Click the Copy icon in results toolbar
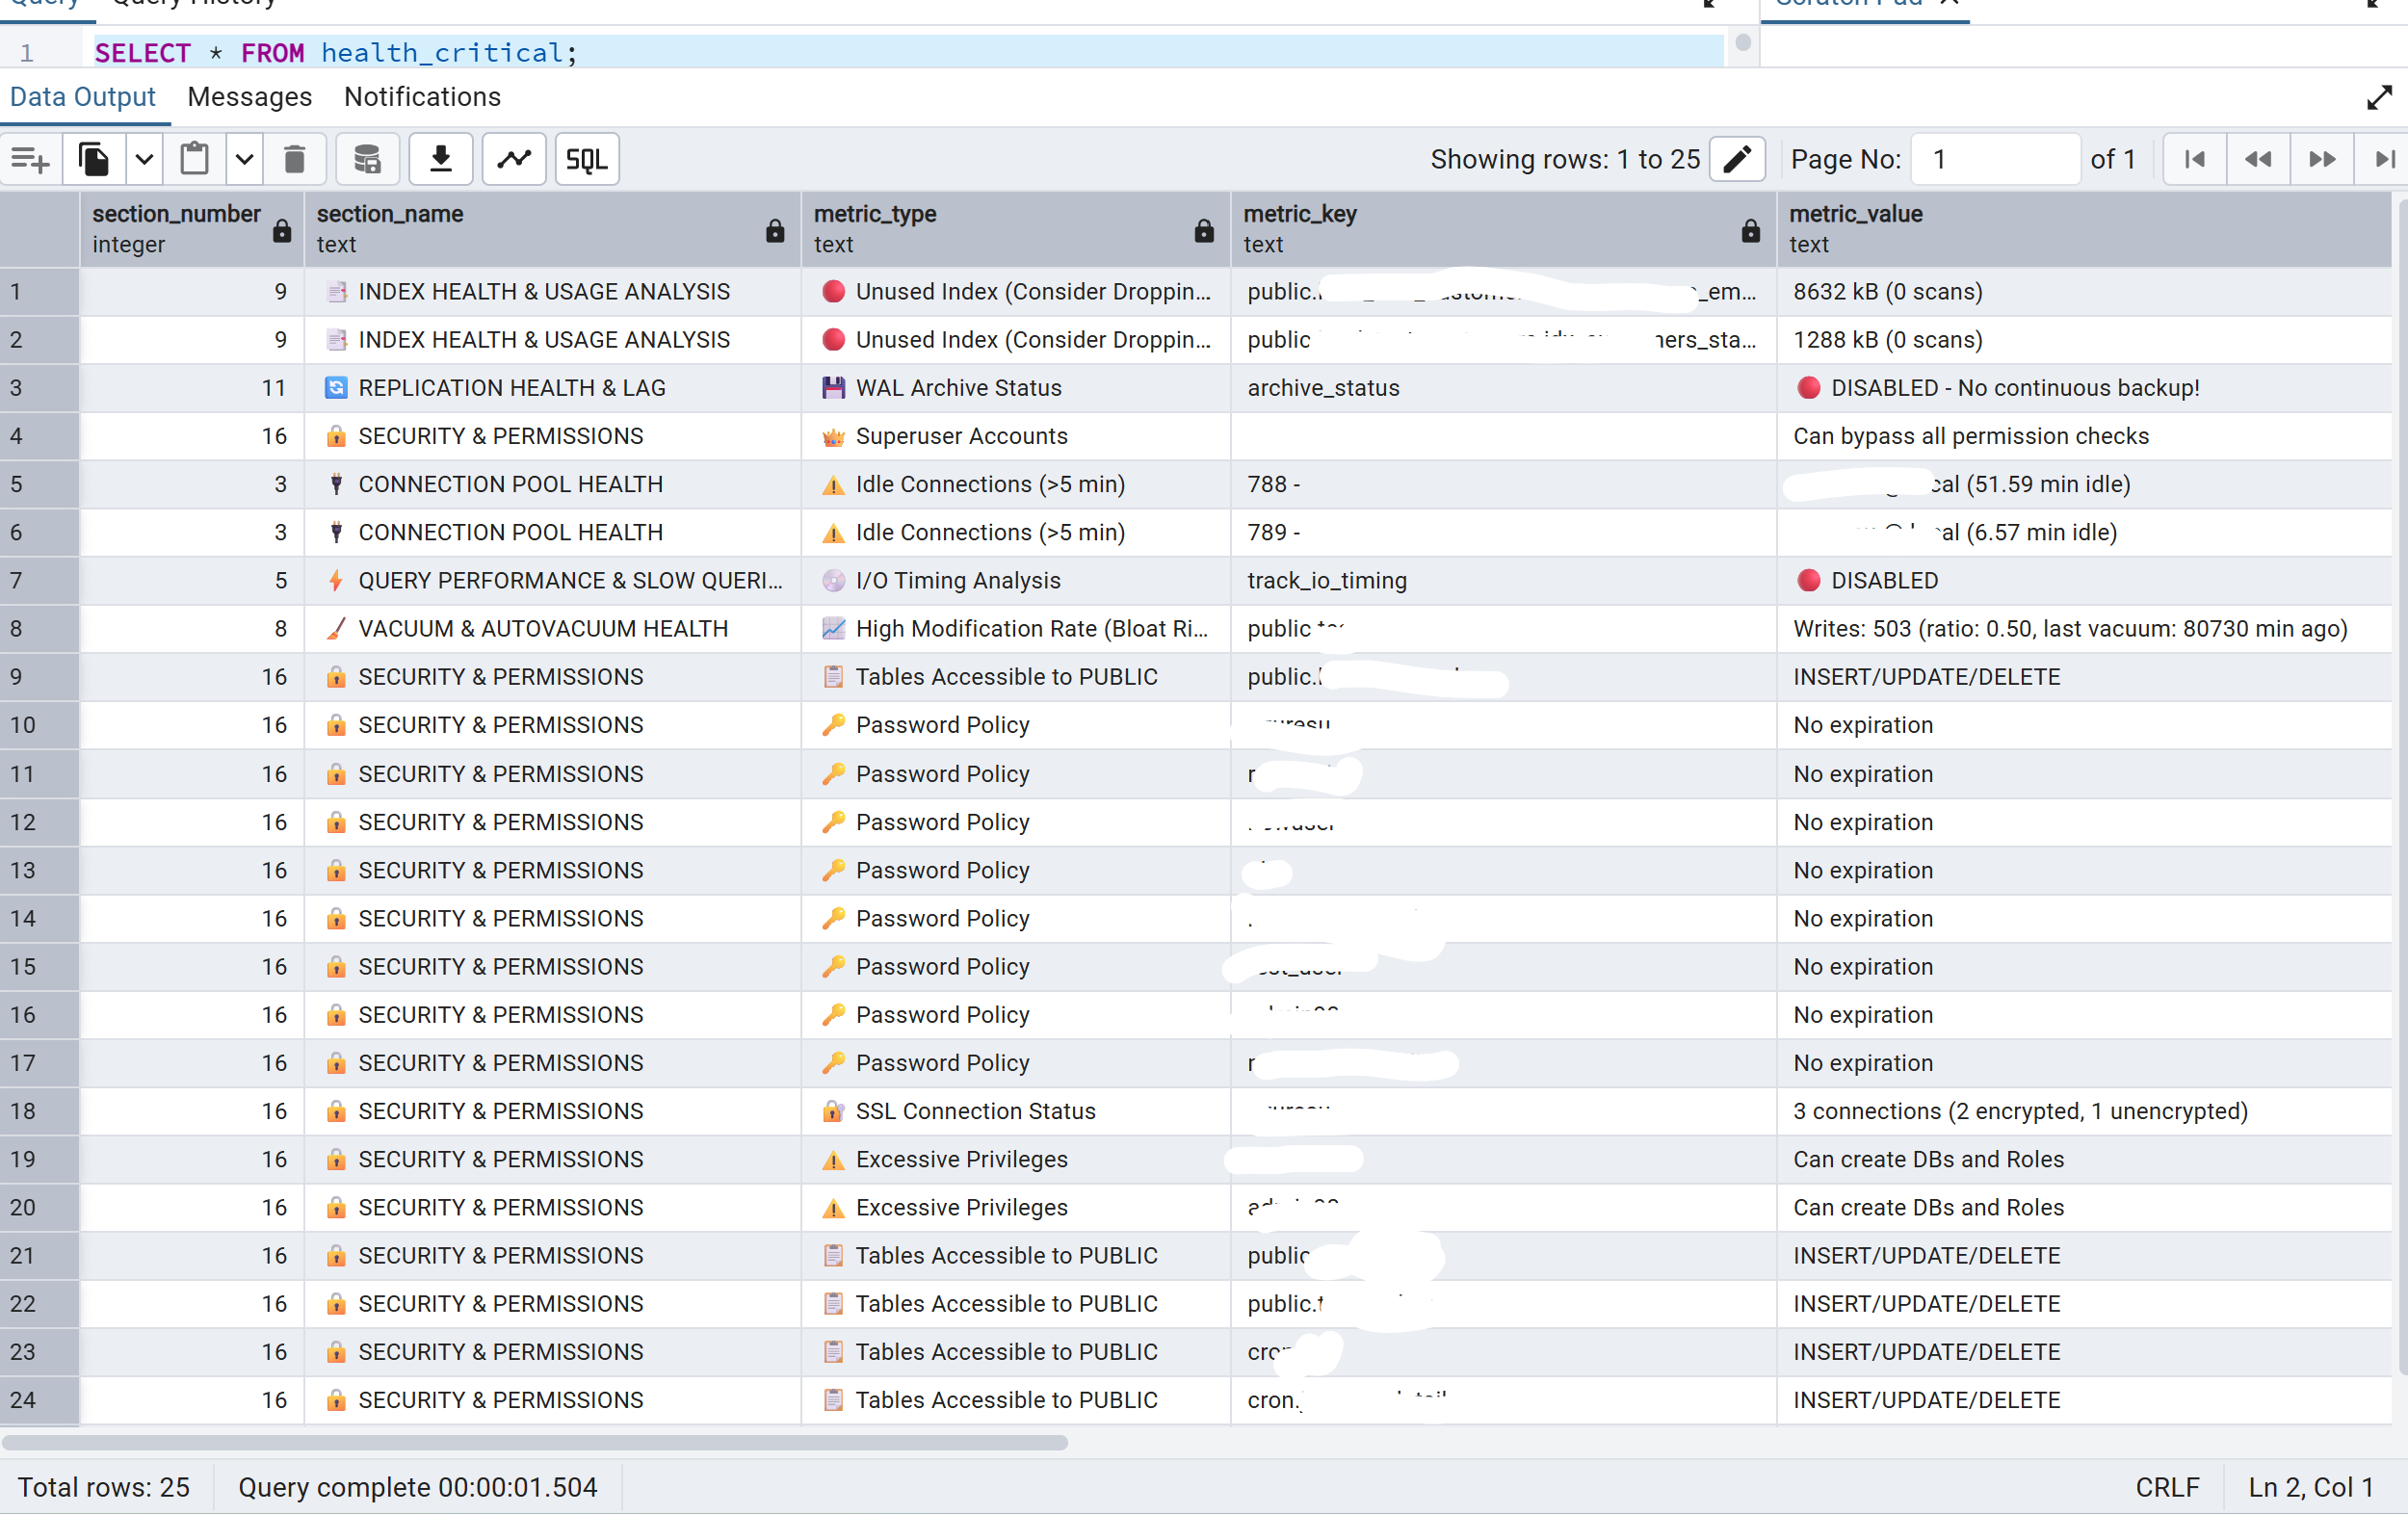This screenshot has height=1514, width=2408. point(94,159)
